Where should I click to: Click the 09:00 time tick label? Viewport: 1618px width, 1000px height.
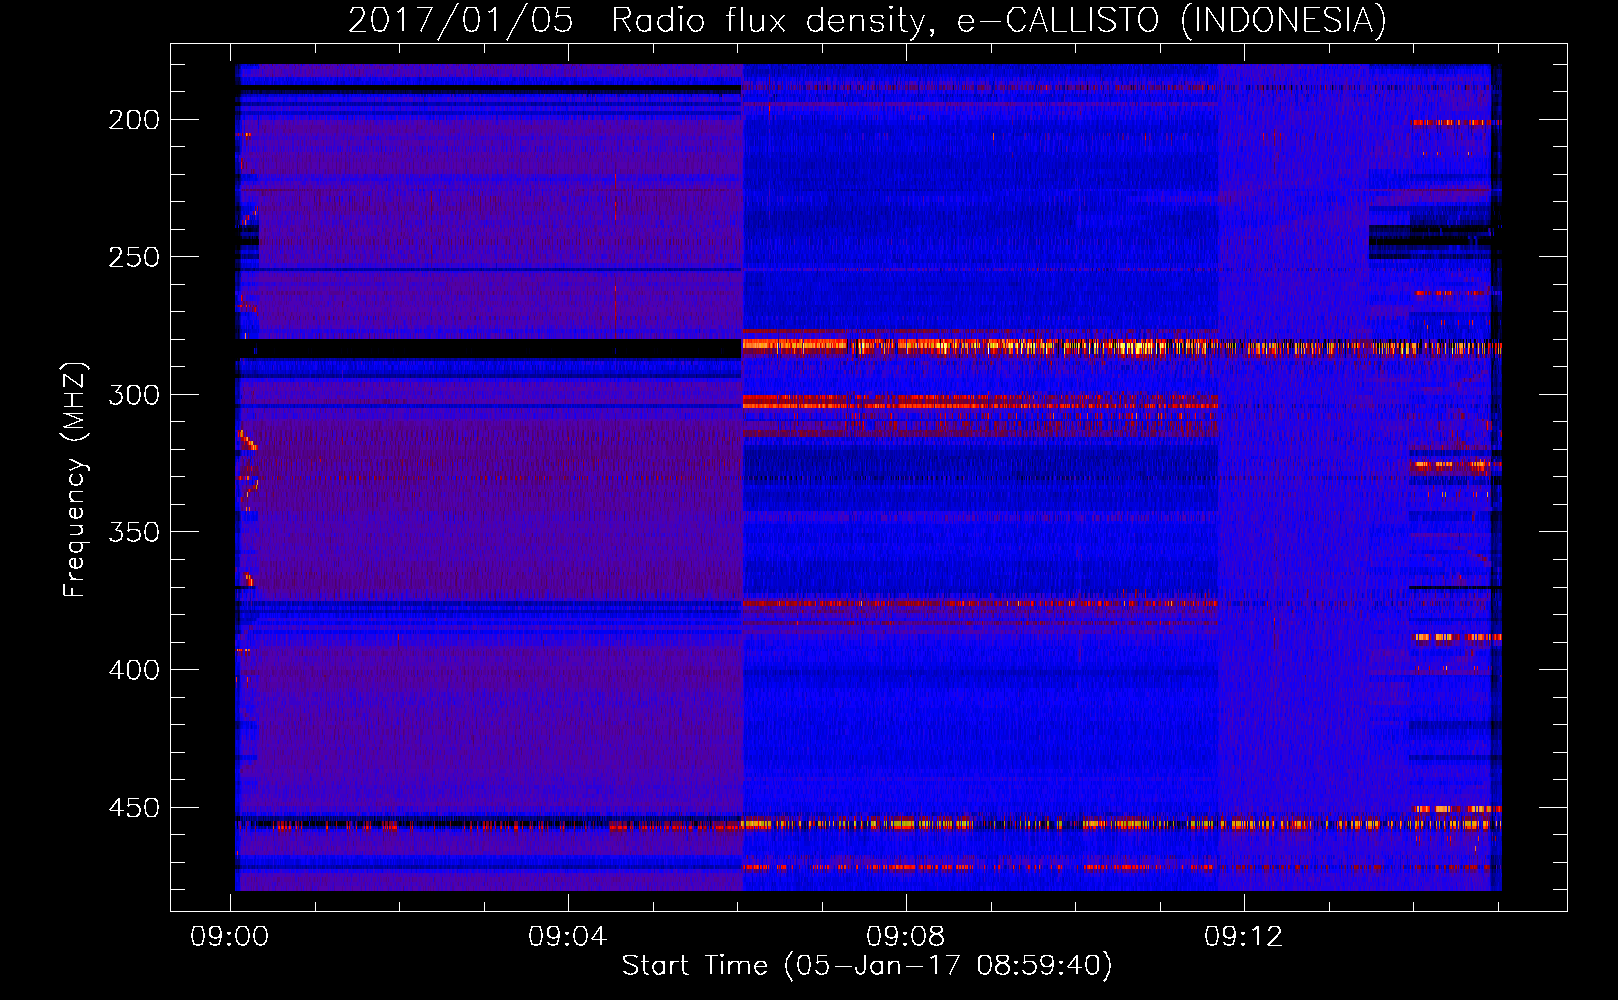pos(230,937)
